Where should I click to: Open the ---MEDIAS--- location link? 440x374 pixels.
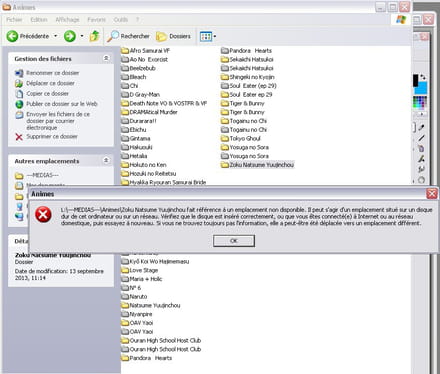42,175
